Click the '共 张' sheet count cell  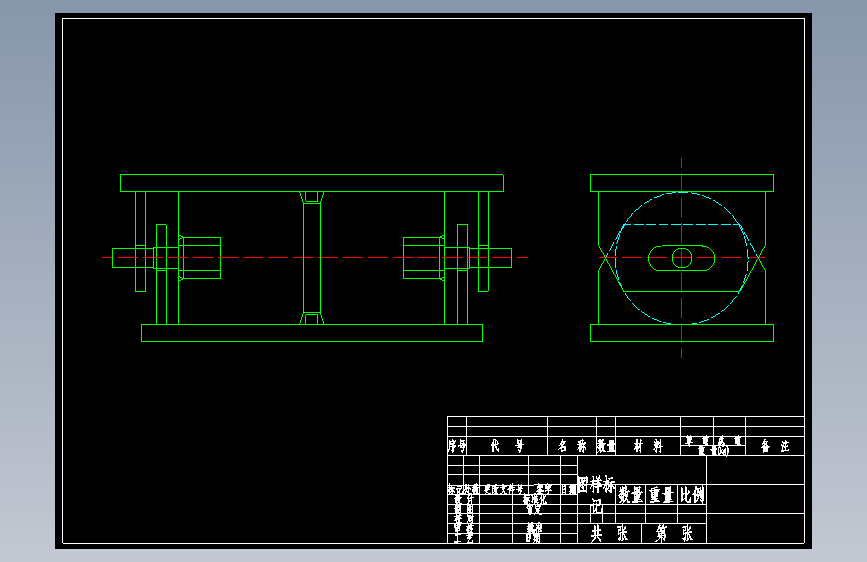point(609,533)
